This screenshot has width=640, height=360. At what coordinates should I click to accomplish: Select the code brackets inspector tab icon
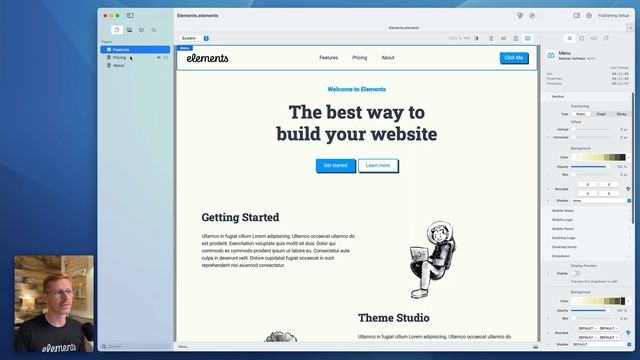(x=594, y=38)
